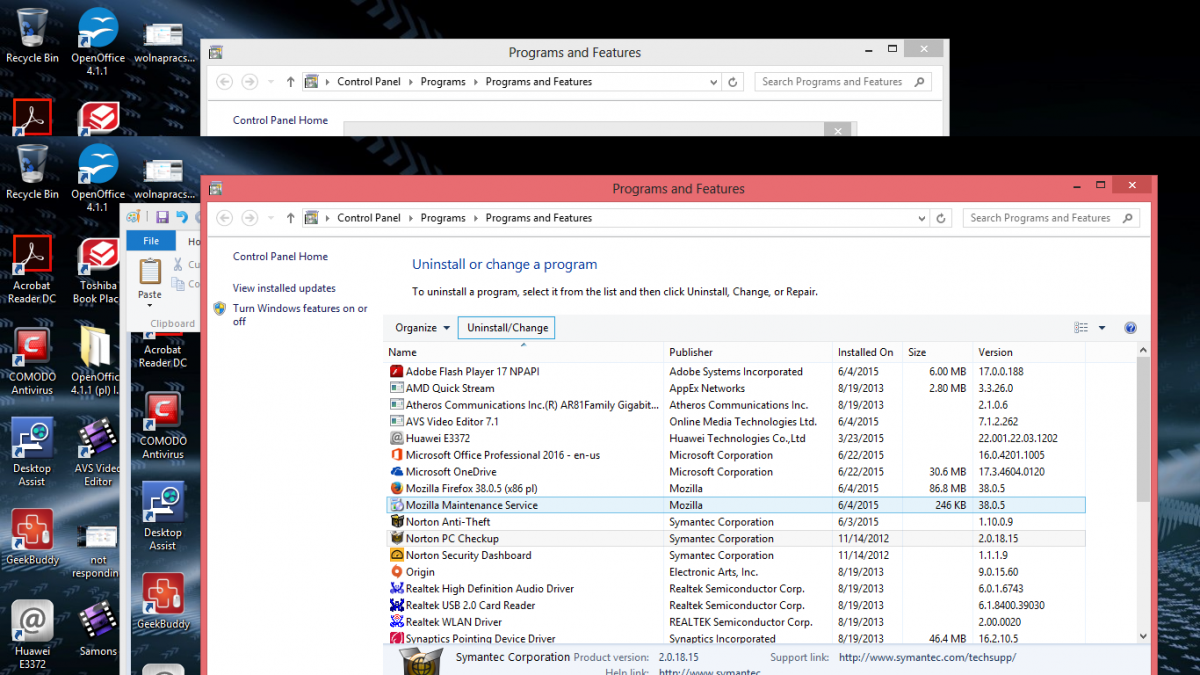Click the undo arrow in the Paint toolbar
The height and width of the screenshot is (675, 1200).
(x=182, y=217)
